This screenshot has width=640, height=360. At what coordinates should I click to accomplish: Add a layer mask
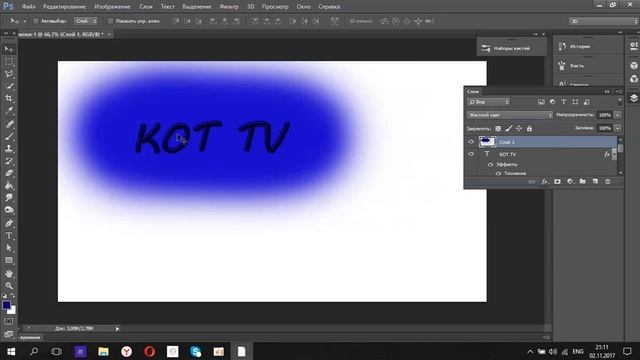(x=557, y=182)
